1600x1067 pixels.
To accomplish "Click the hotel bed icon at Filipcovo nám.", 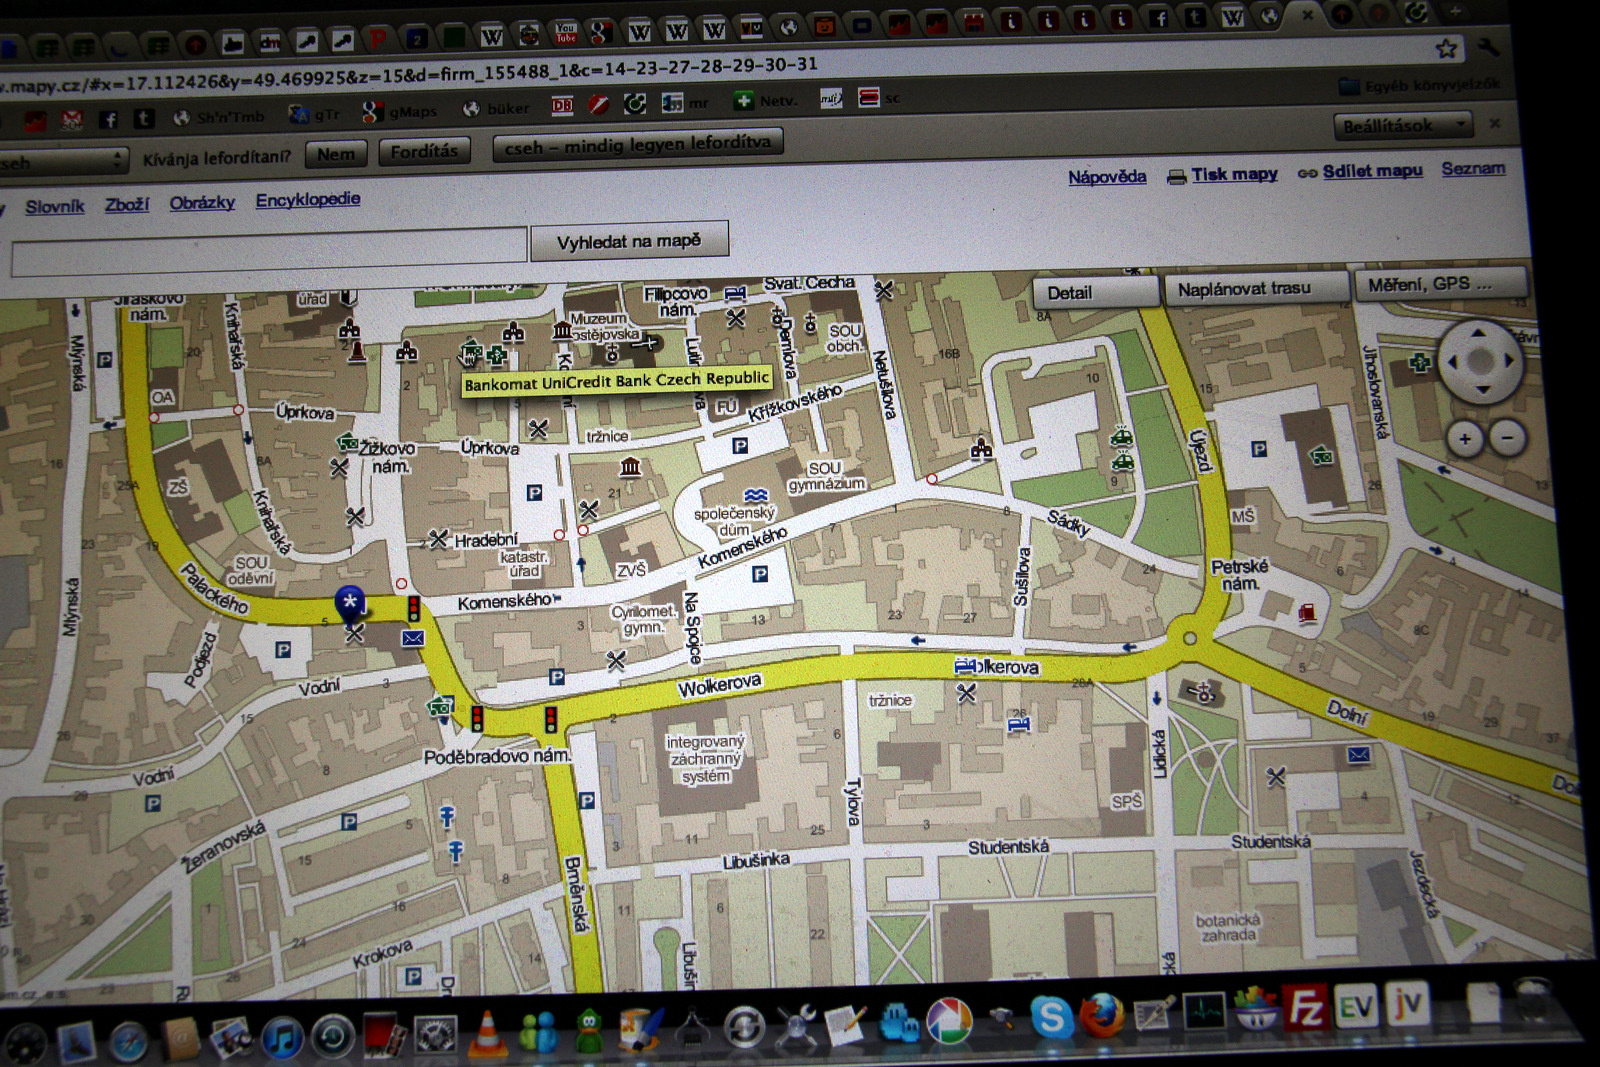I will tap(735, 293).
